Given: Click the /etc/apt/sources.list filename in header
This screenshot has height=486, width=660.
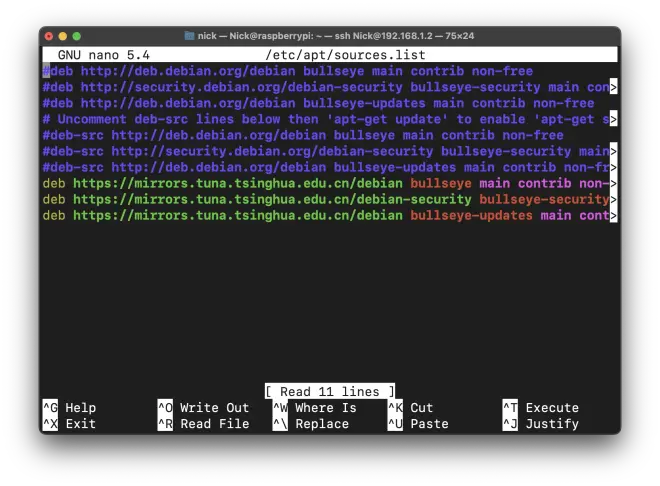Looking at the screenshot, I should pyautogui.click(x=345, y=55).
